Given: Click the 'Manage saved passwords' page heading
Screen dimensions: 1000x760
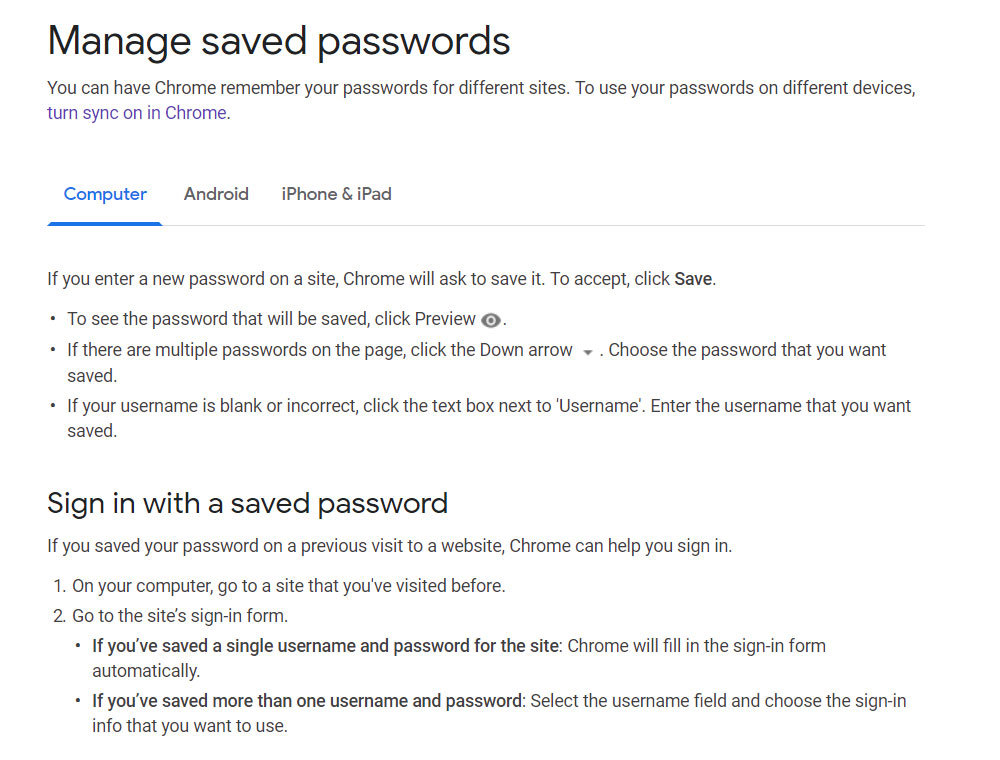Looking at the screenshot, I should point(279,41).
